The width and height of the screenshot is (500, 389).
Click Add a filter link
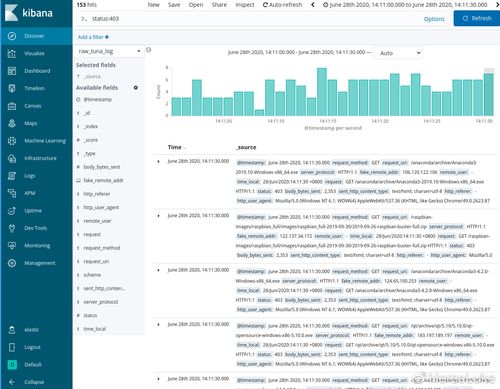[x=93, y=37]
